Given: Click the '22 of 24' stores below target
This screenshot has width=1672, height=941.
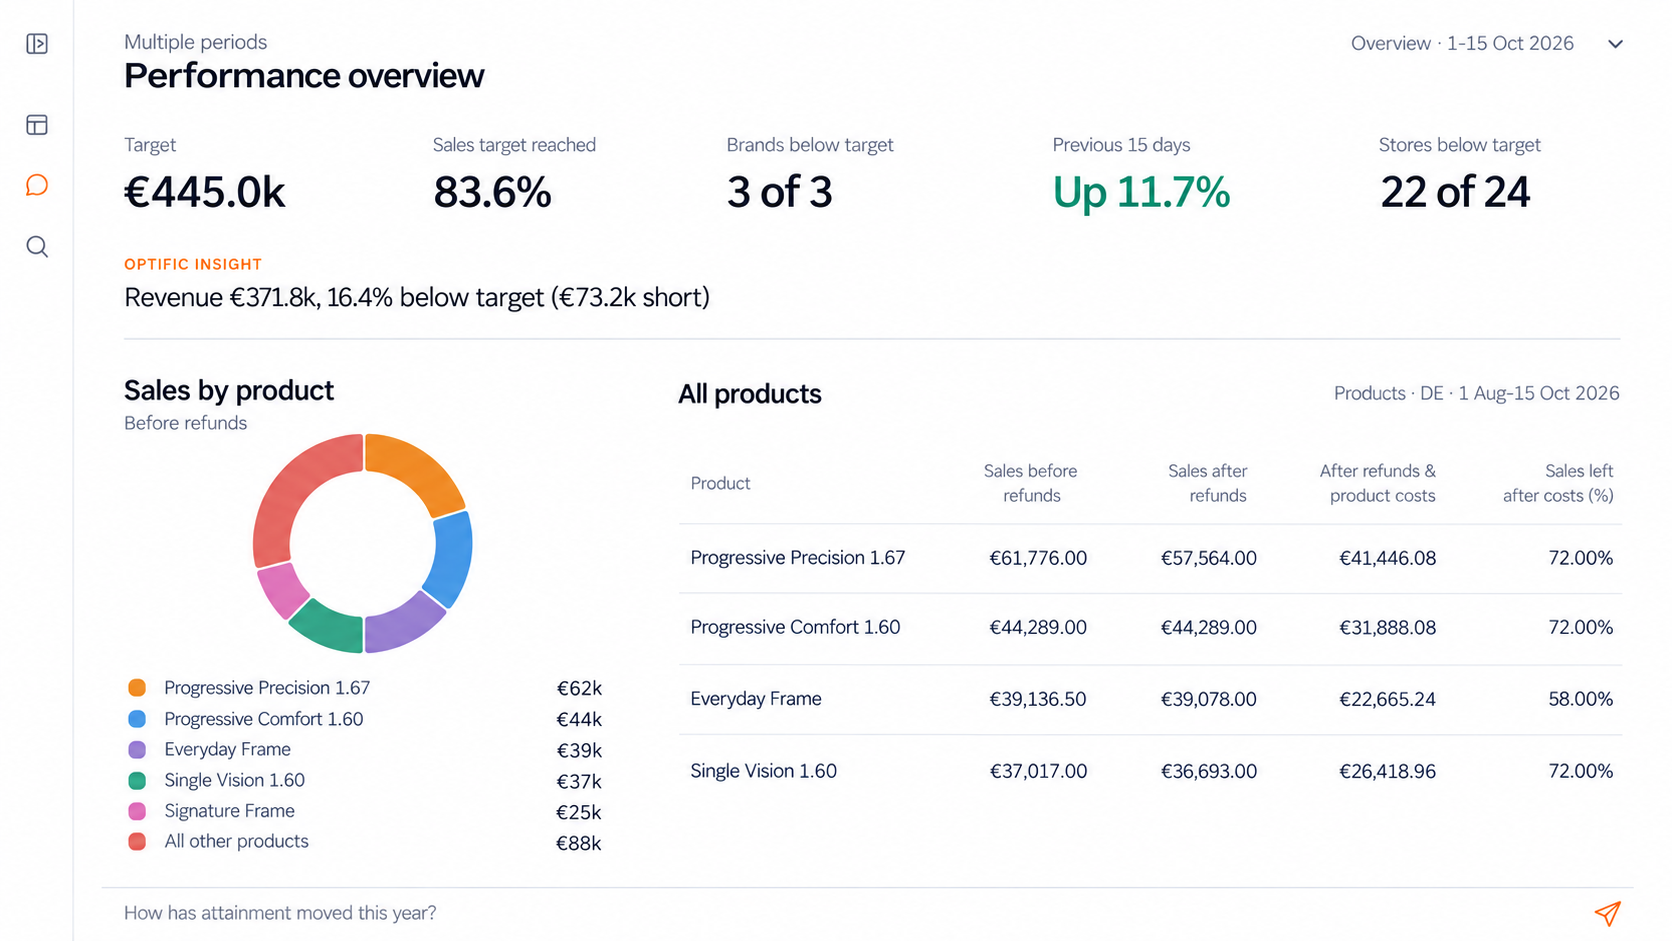Looking at the screenshot, I should pyautogui.click(x=1455, y=192).
